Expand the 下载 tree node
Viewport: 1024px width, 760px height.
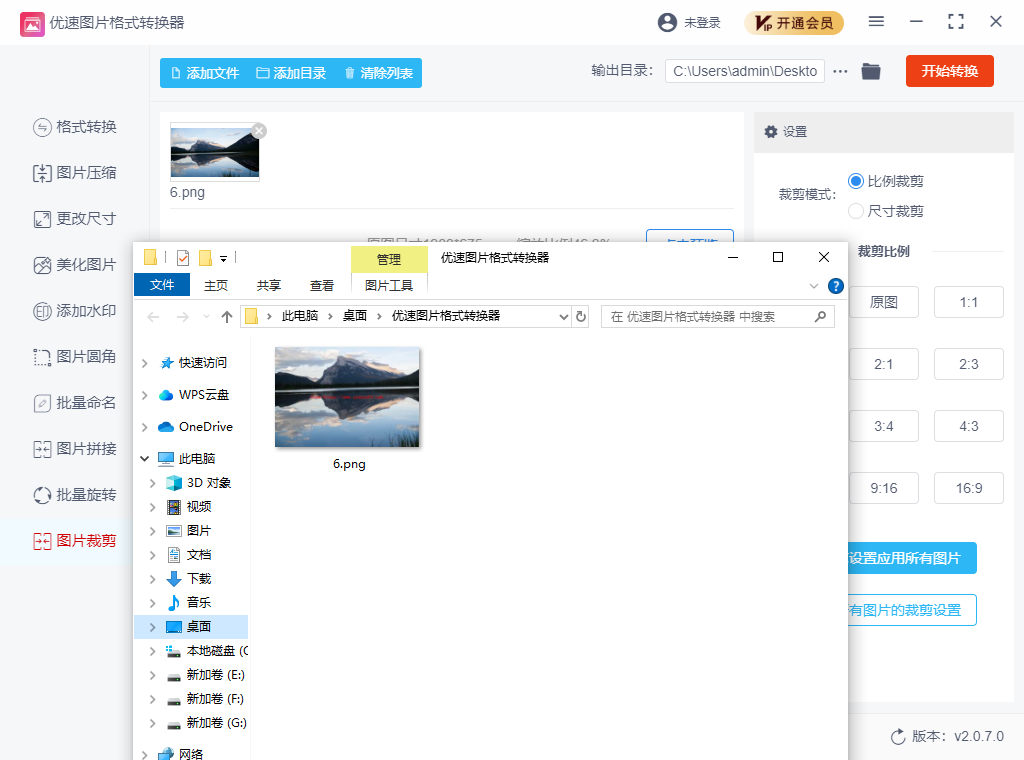coord(152,579)
